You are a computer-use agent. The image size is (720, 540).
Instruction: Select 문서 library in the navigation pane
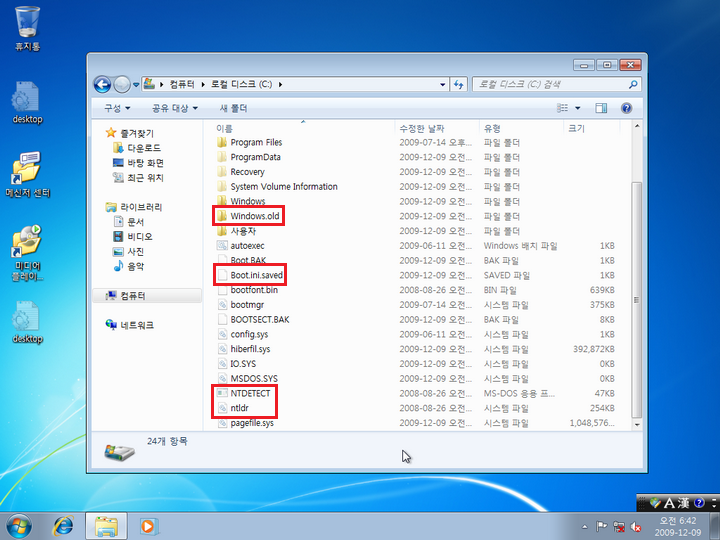pyautogui.click(x=129, y=222)
